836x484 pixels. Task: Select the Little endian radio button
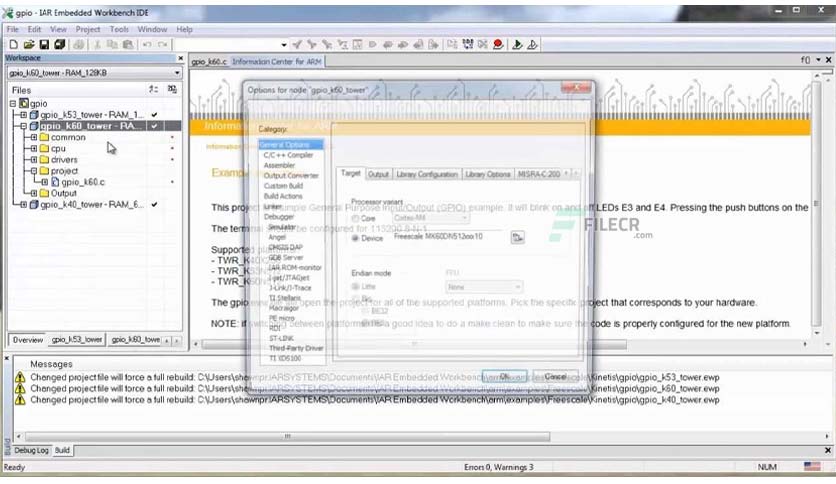(x=355, y=287)
